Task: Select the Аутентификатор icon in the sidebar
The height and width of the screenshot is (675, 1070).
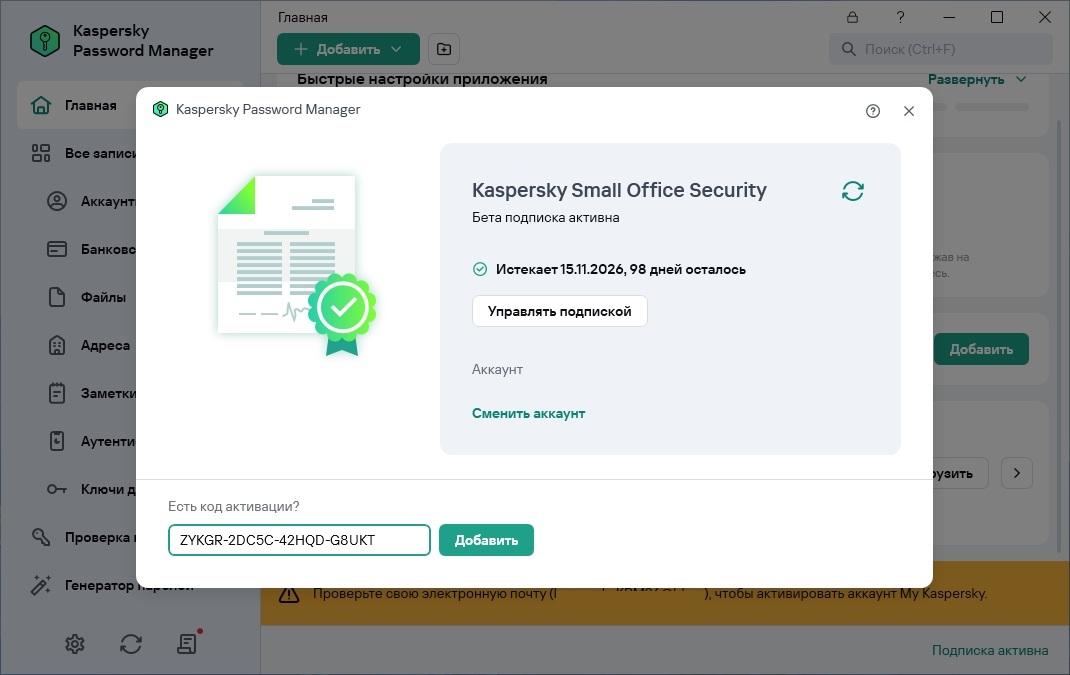Action: point(57,441)
